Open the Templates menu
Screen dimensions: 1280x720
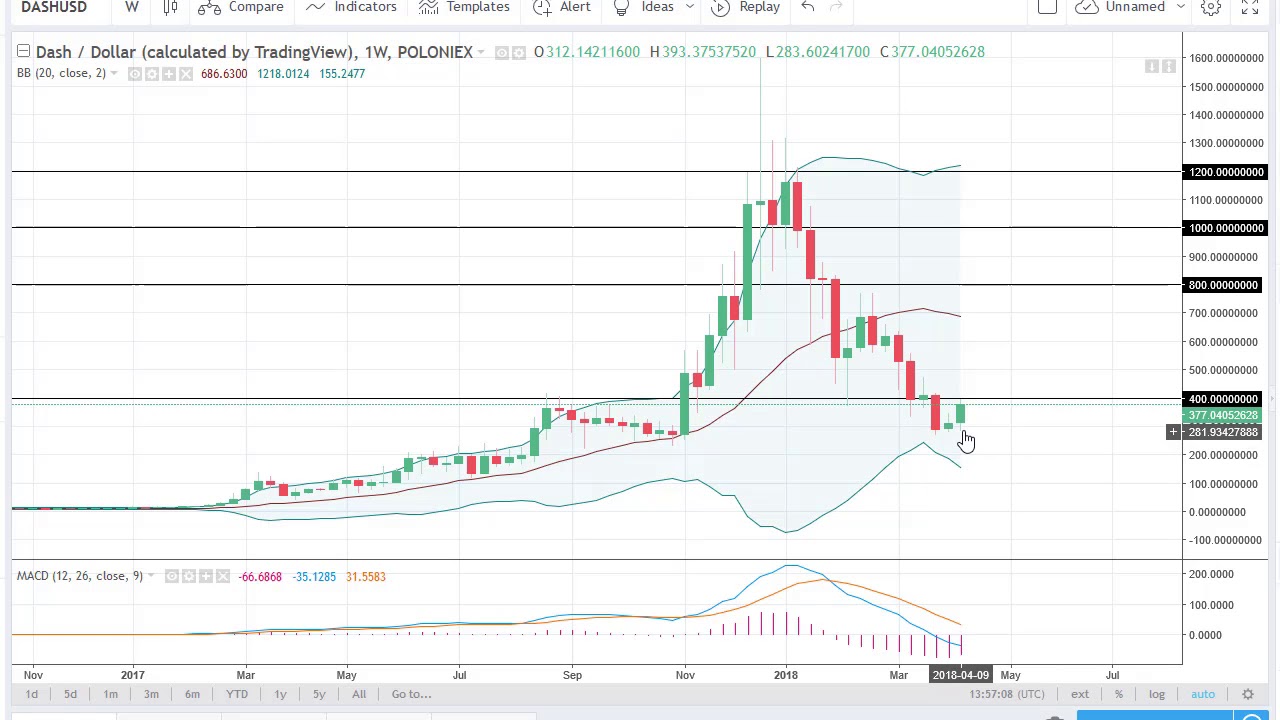point(464,7)
